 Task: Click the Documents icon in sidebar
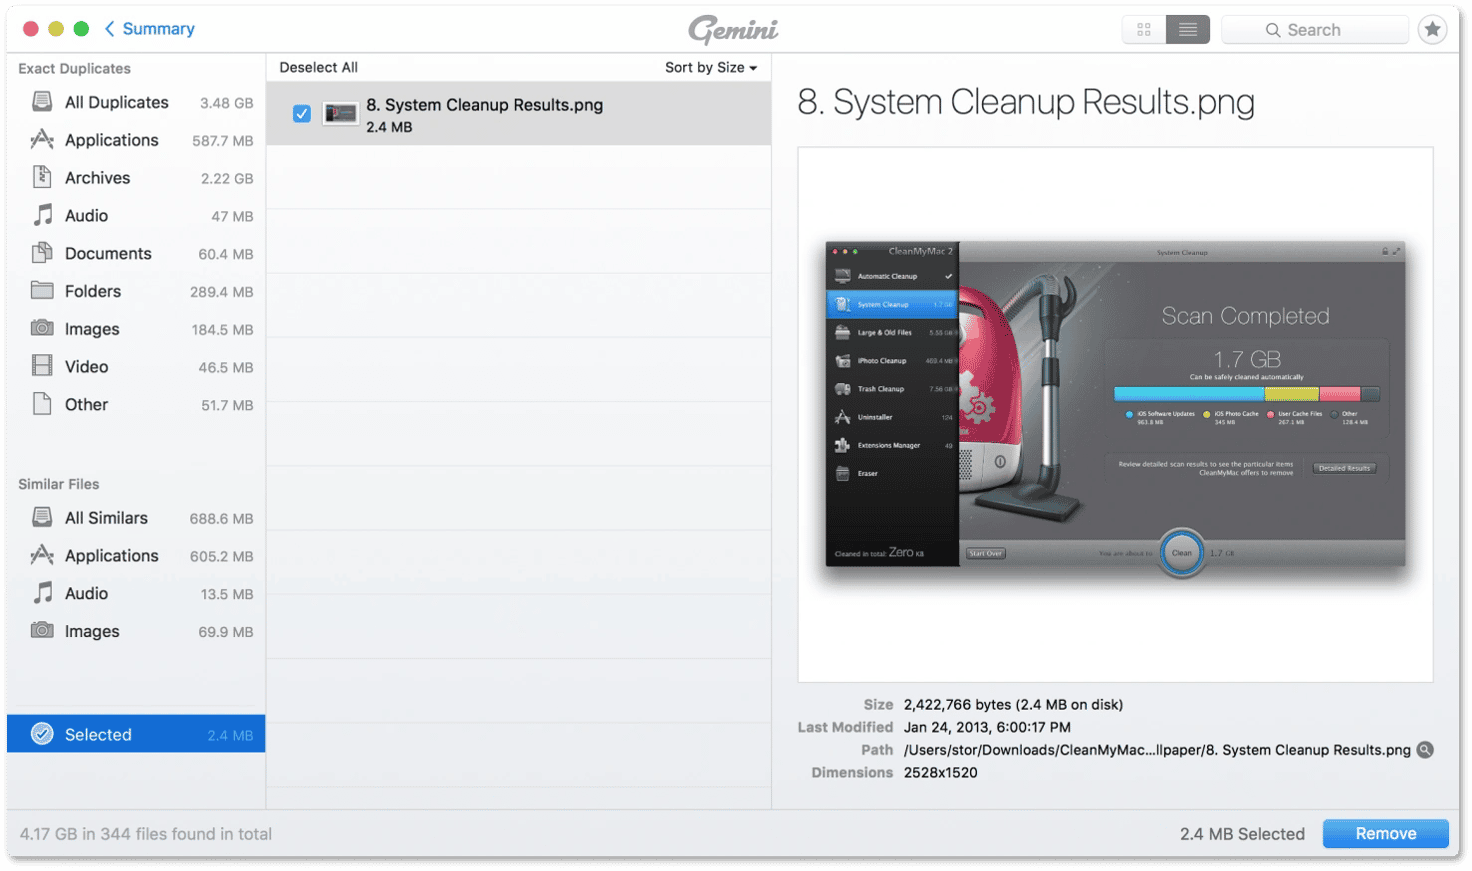point(42,253)
